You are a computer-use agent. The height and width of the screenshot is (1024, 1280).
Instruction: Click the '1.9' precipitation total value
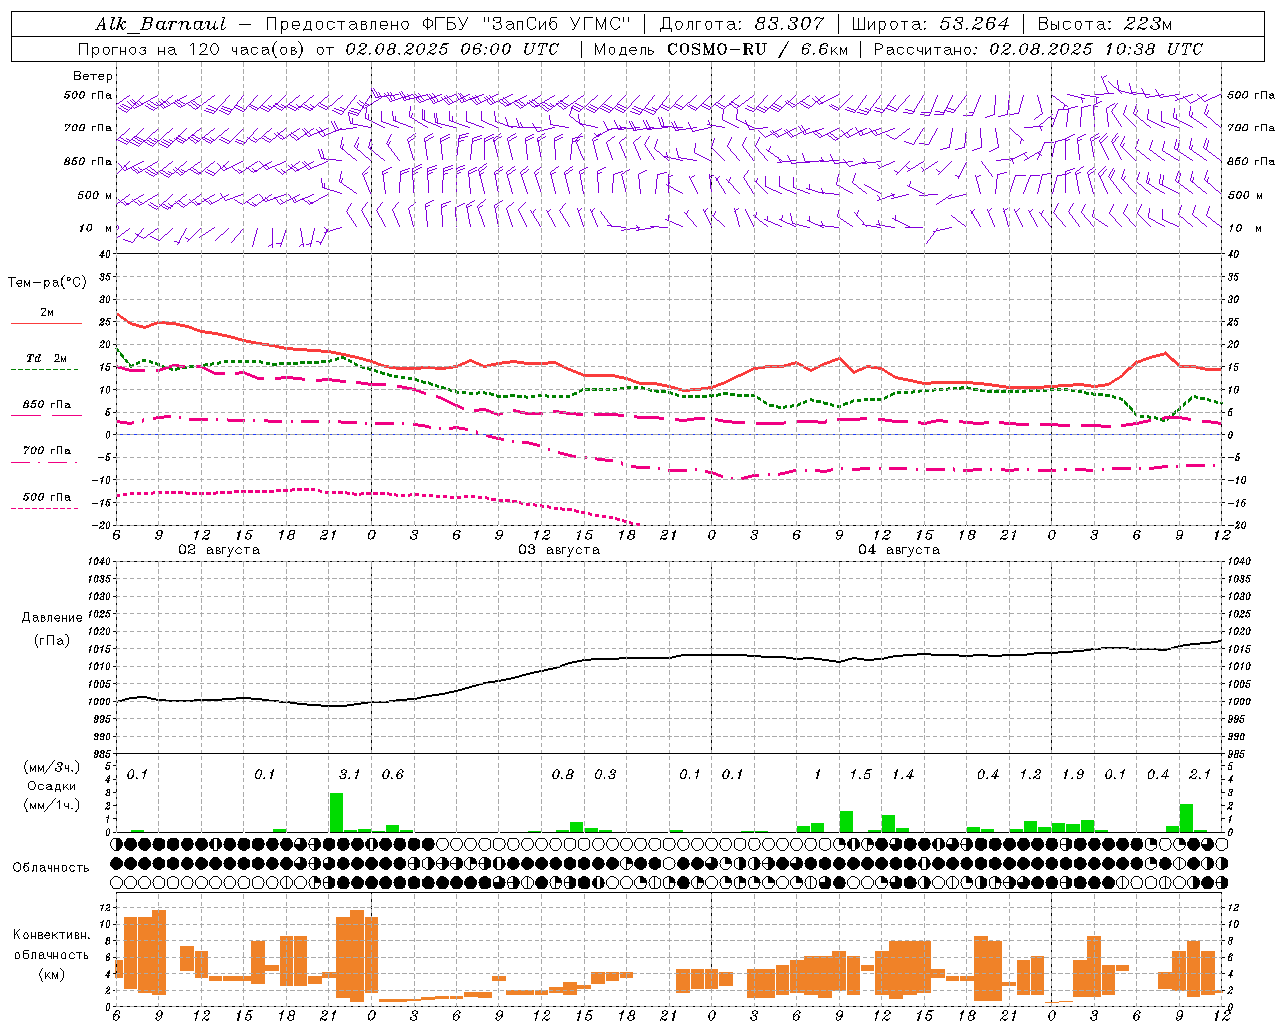[1073, 775]
